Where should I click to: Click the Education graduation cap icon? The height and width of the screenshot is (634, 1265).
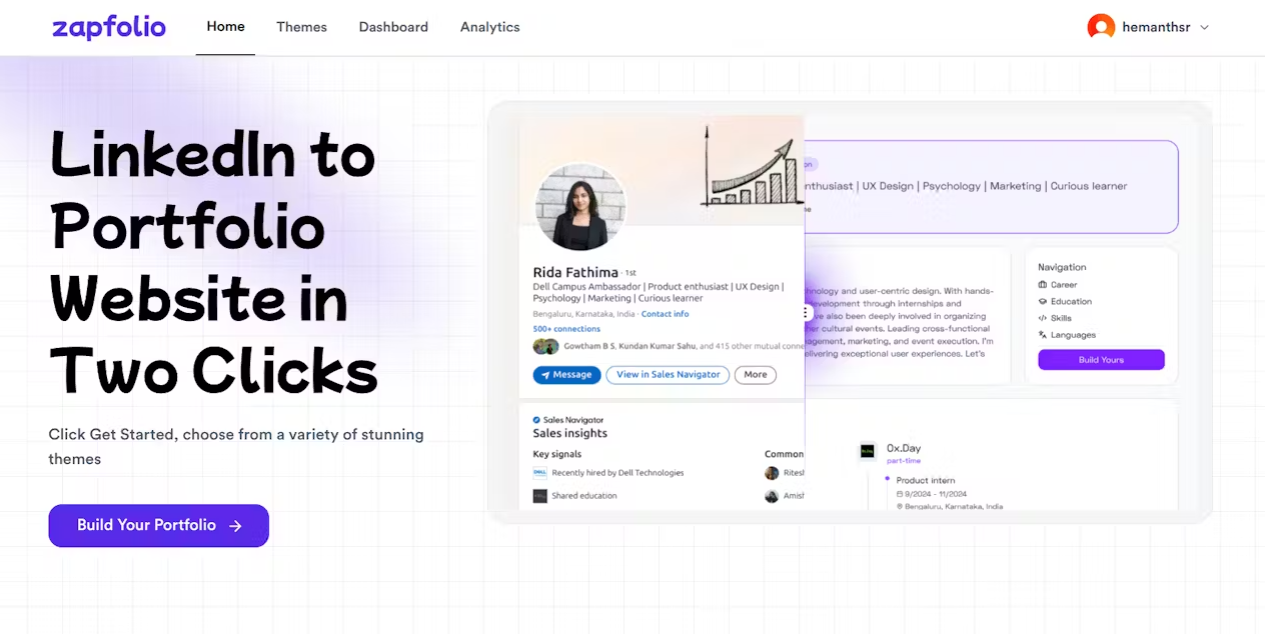pos(1043,302)
